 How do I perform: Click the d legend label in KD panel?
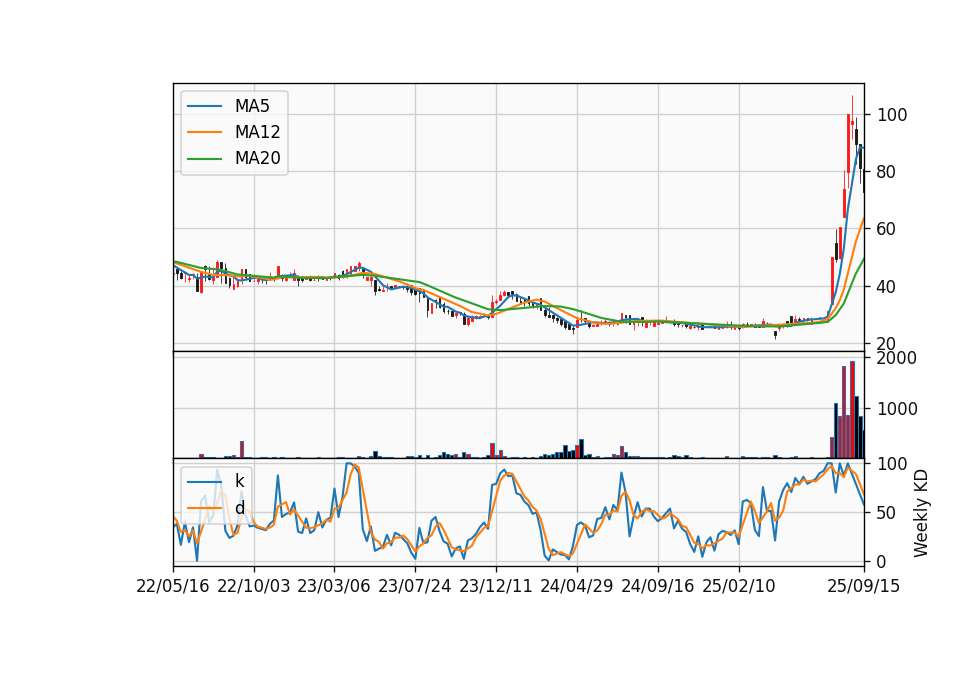pyautogui.click(x=239, y=508)
